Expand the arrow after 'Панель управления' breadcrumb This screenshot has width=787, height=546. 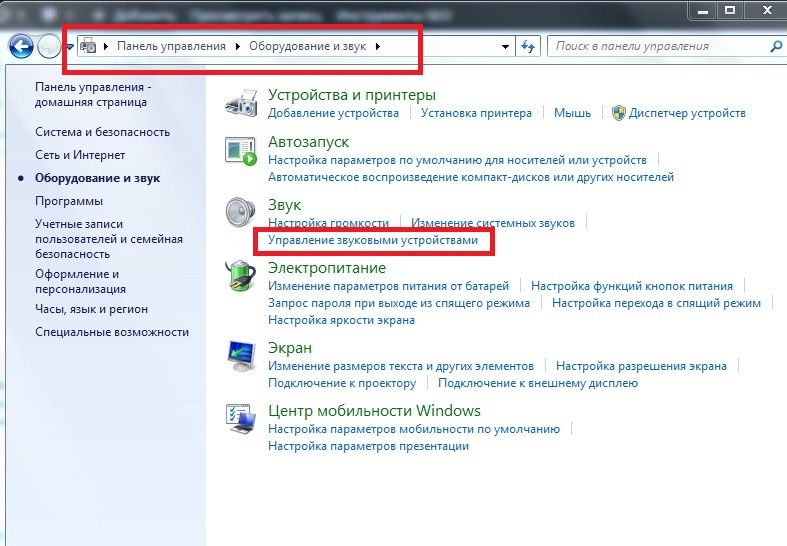click(x=237, y=46)
